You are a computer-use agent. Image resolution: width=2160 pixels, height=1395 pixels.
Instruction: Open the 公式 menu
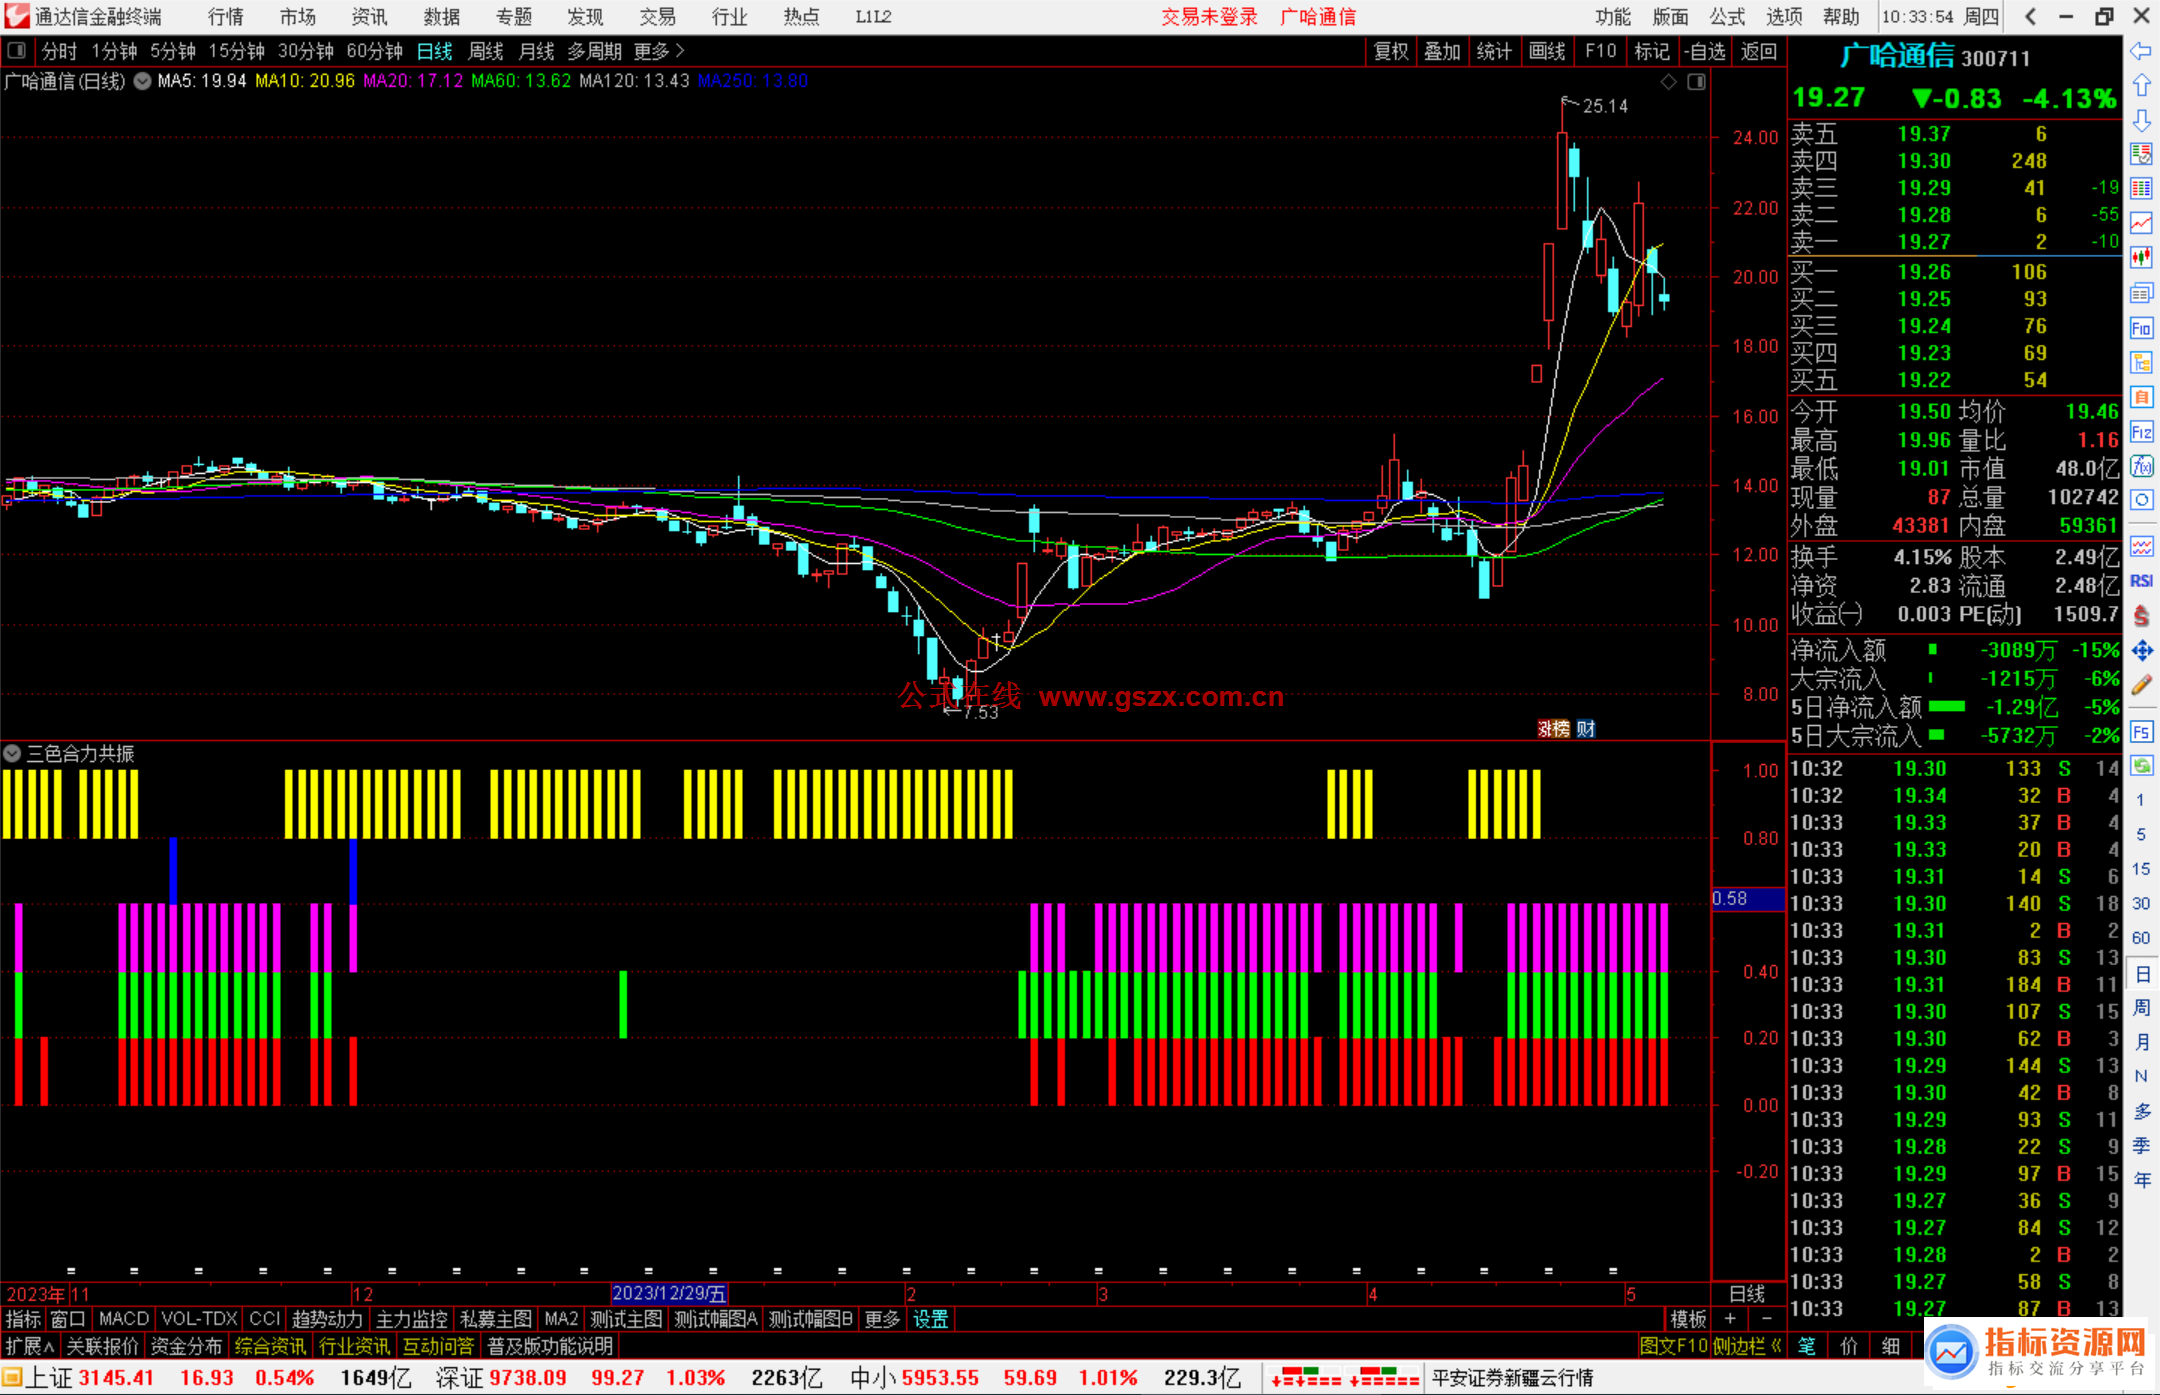[1727, 16]
